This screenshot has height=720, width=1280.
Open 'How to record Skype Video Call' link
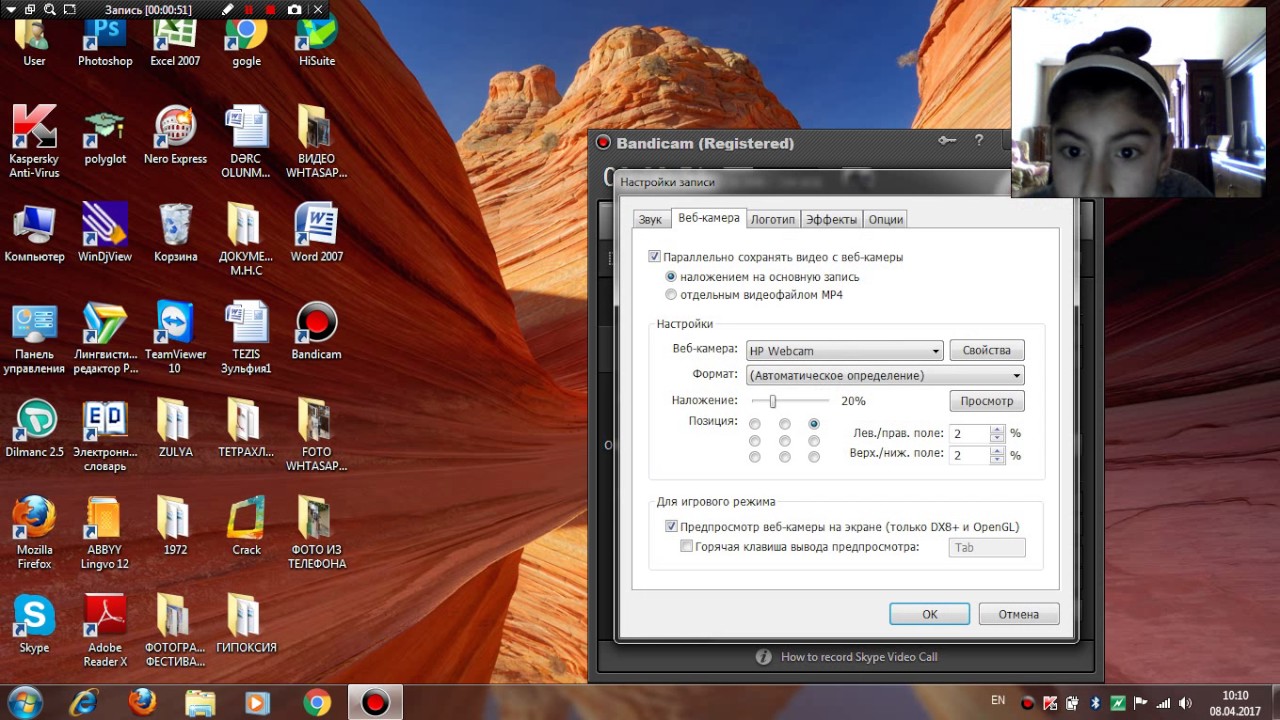click(x=859, y=657)
